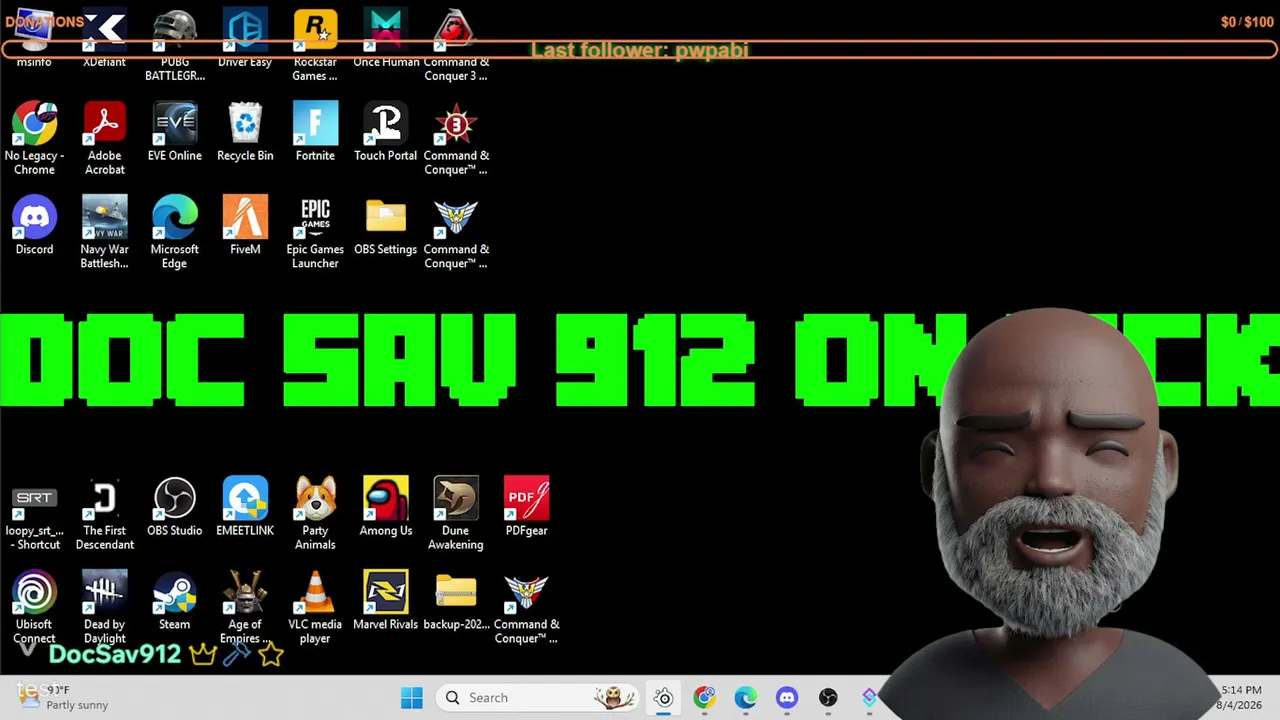The image size is (1280, 720).
Task: Open the Epic Games Launcher shortcut
Action: [315, 232]
